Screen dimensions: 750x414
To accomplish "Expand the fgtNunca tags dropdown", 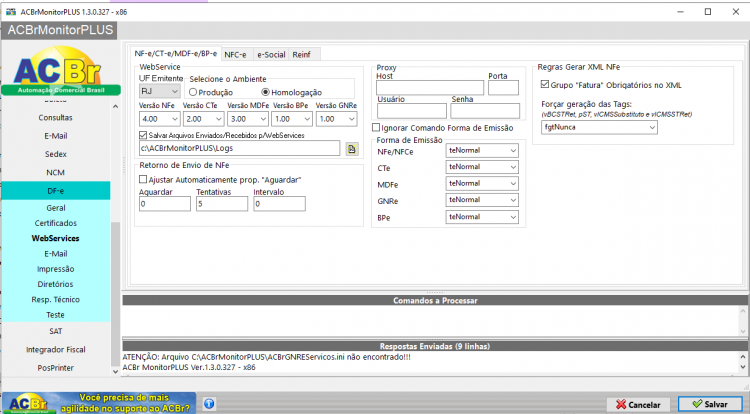I will [x=599, y=127].
